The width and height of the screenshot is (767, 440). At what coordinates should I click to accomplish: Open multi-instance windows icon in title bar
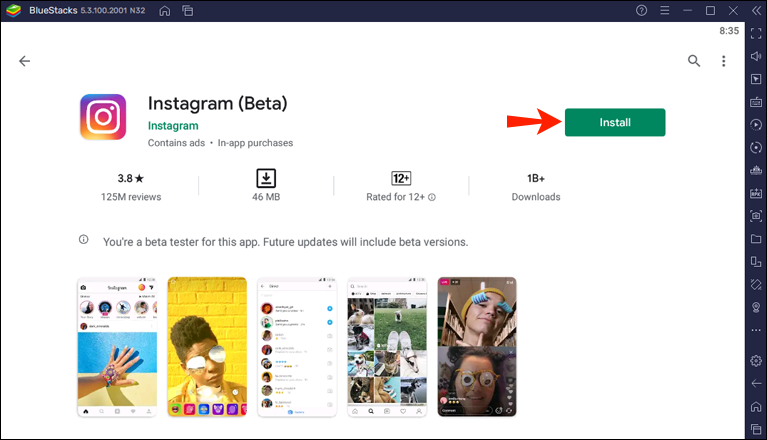(188, 11)
